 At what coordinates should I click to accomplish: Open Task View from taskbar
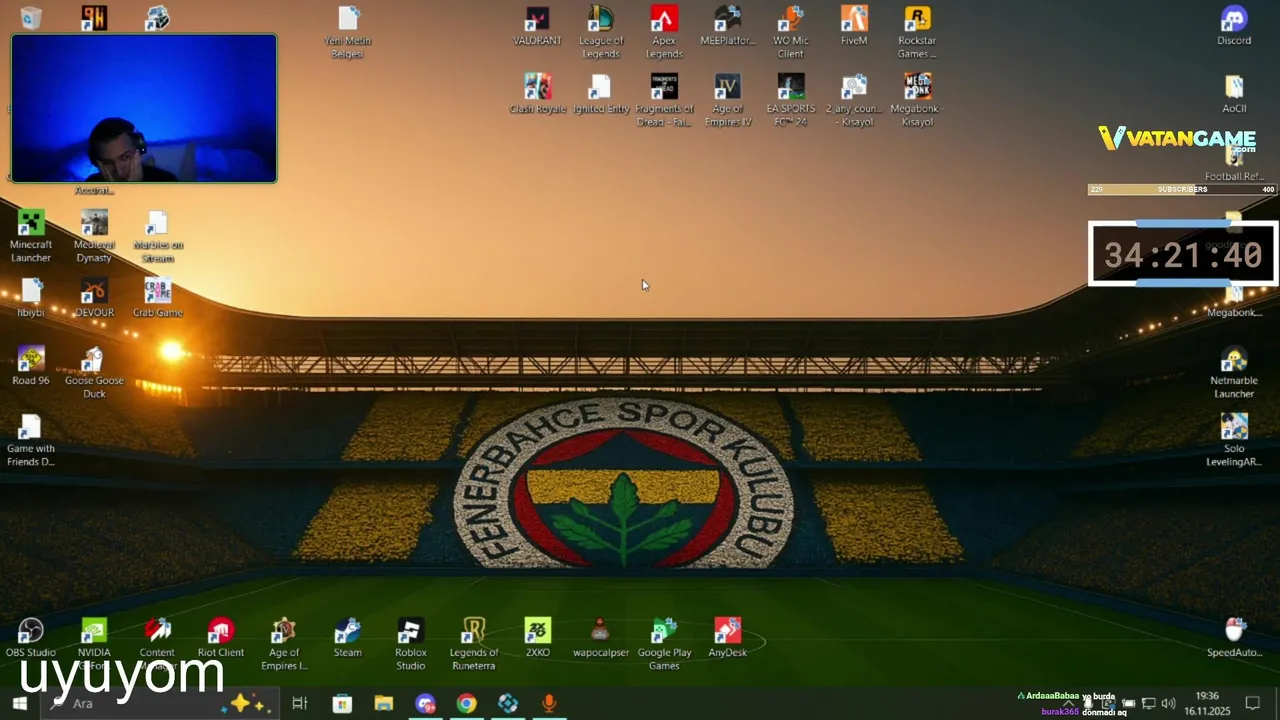pos(299,704)
